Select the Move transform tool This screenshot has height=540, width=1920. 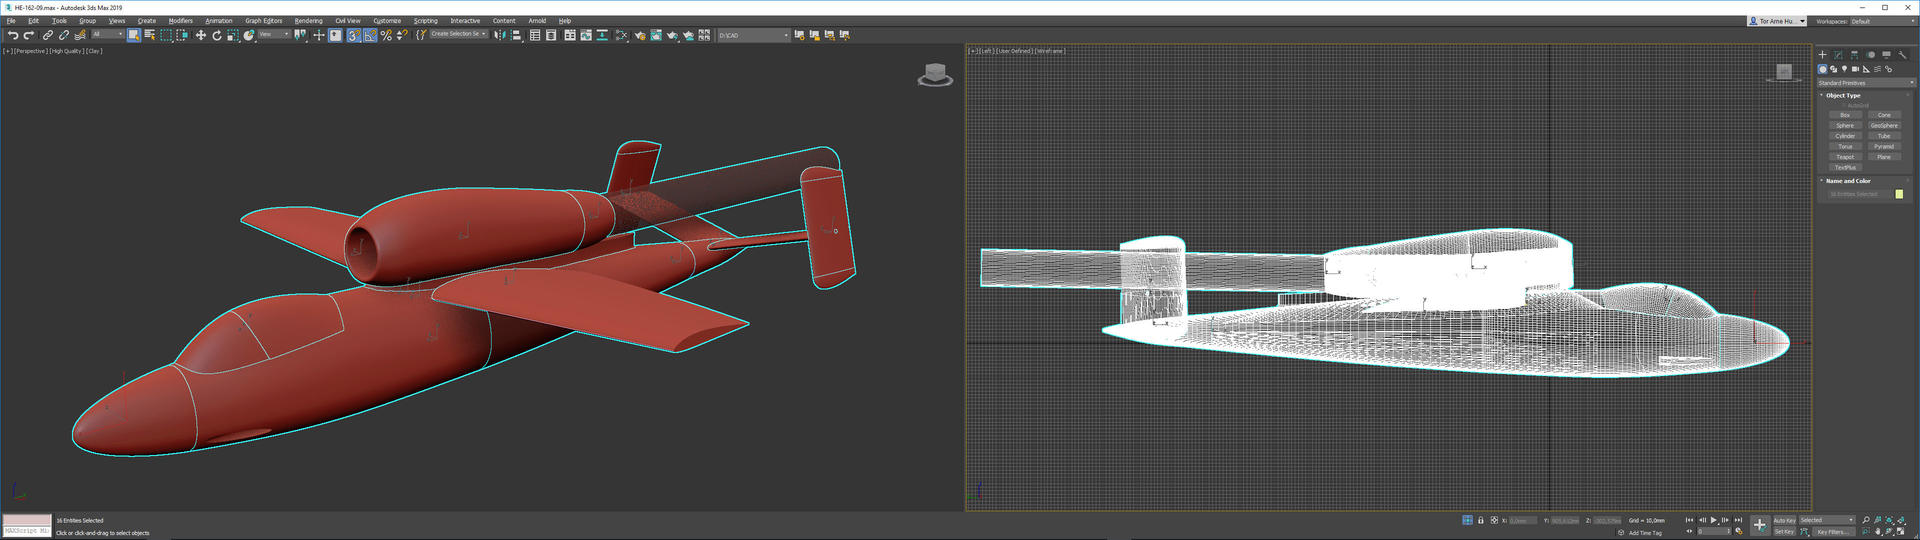[x=200, y=35]
